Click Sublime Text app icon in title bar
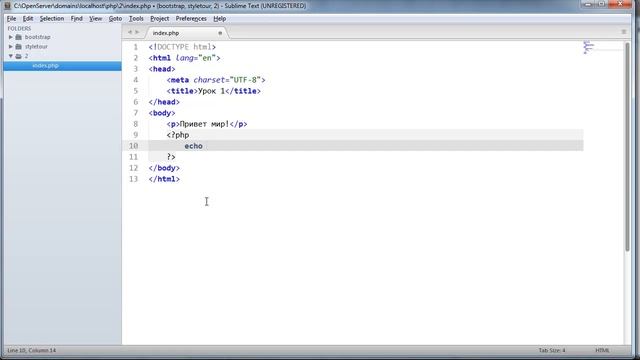 (7, 6)
